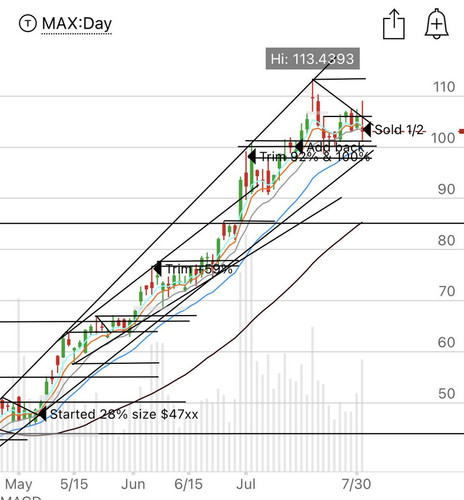Image resolution: width=464 pixels, height=500 pixels.
Task: Tap the Jul date axis label
Action: (246, 484)
